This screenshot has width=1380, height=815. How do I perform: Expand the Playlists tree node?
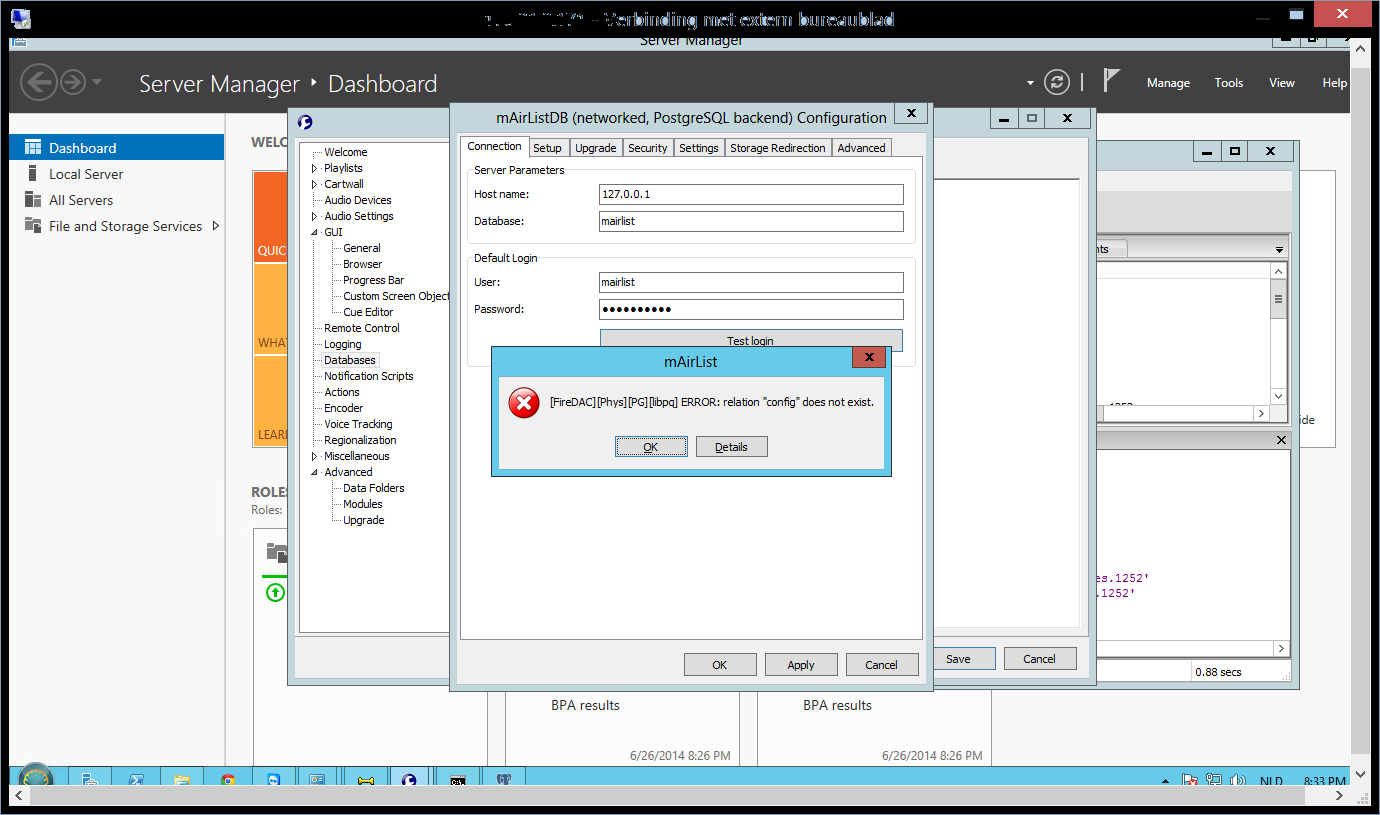tap(314, 168)
